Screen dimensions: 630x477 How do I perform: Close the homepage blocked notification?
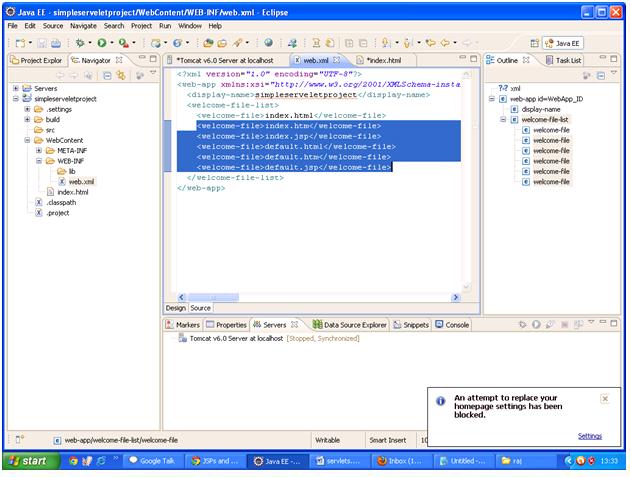coord(604,399)
